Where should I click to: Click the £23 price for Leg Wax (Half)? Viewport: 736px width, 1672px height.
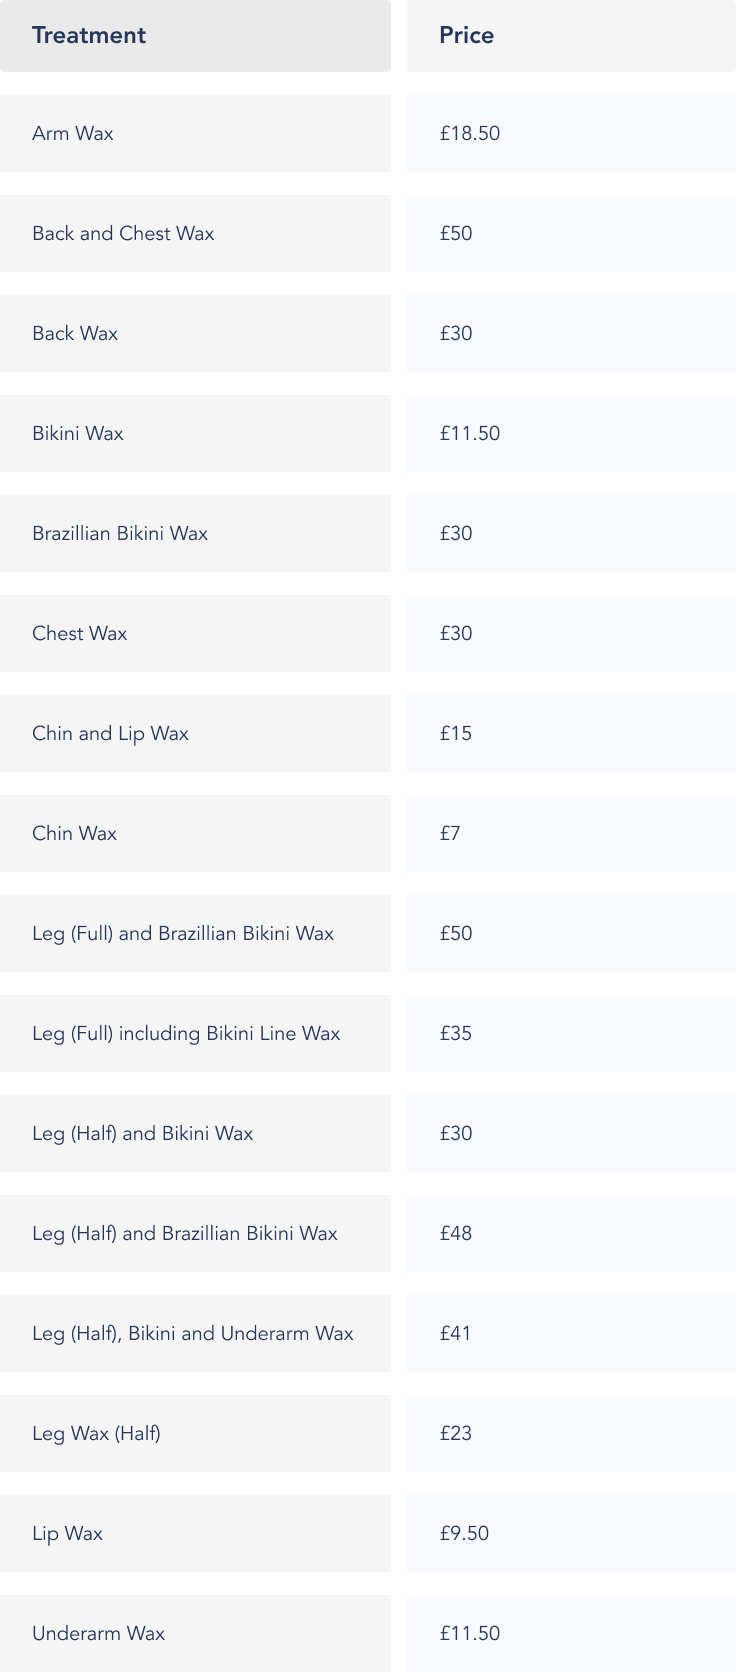point(456,1433)
